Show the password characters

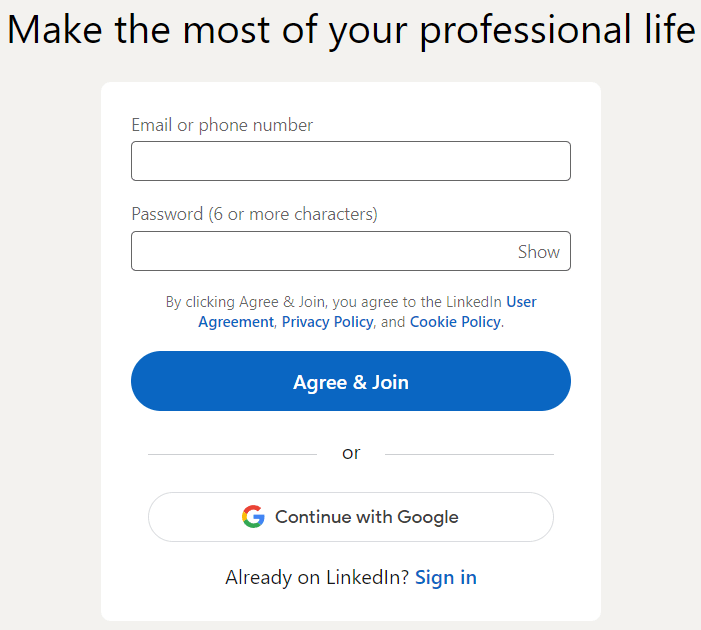[x=539, y=252]
